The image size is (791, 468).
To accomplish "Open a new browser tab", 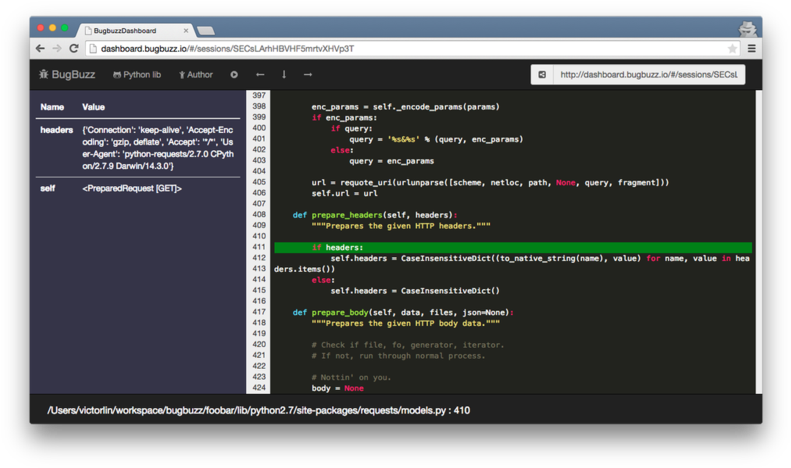I will coord(206,31).
